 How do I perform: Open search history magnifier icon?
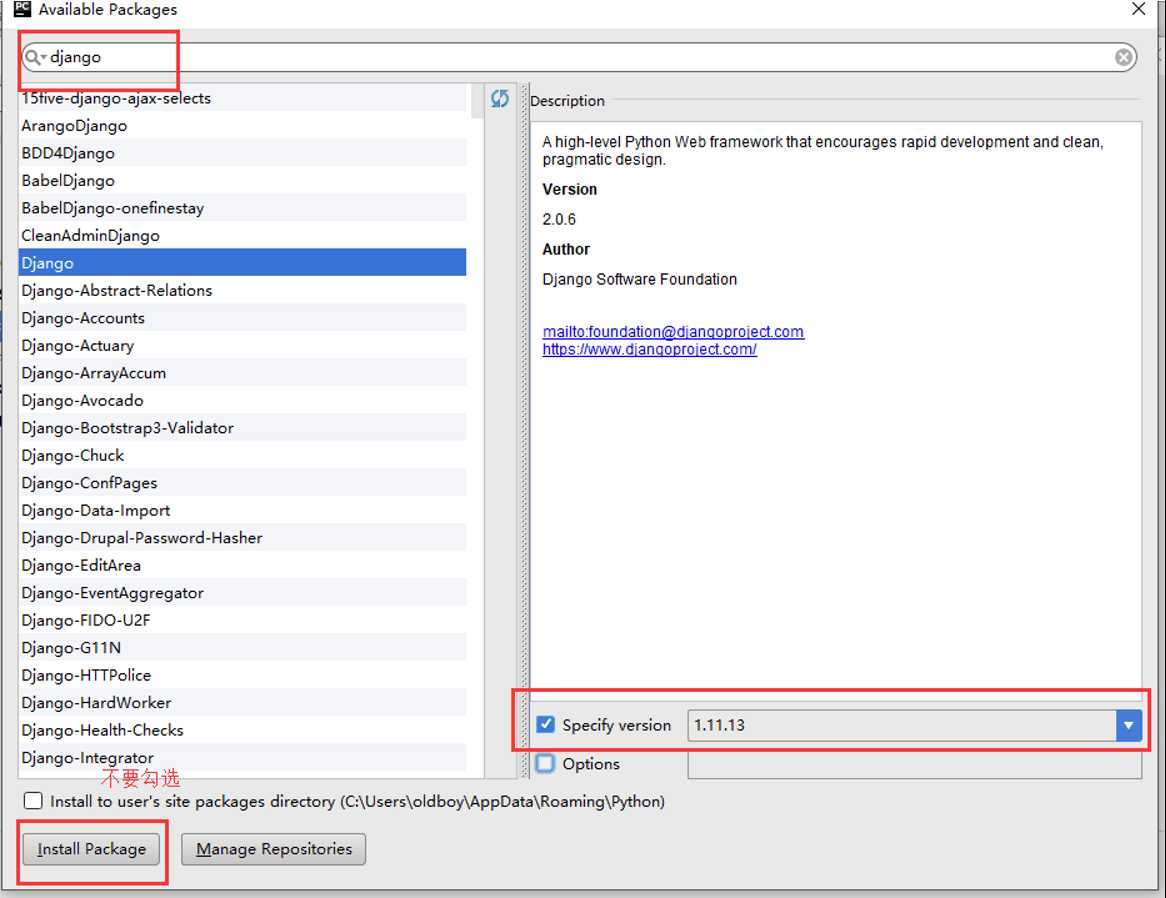pyautogui.click(x=34, y=57)
